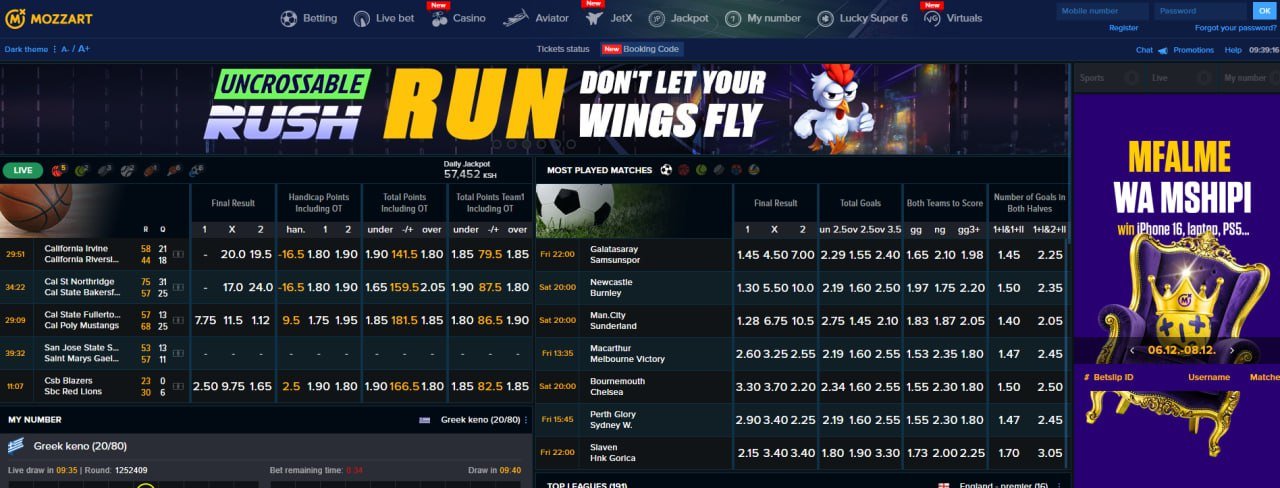Image resolution: width=1280 pixels, height=488 pixels.
Task: Increase font size with A+
Action: 83,49
